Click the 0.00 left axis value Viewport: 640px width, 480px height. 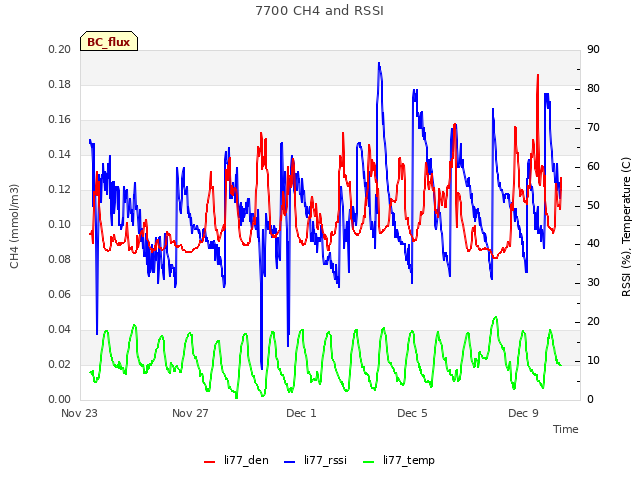(x=60, y=399)
